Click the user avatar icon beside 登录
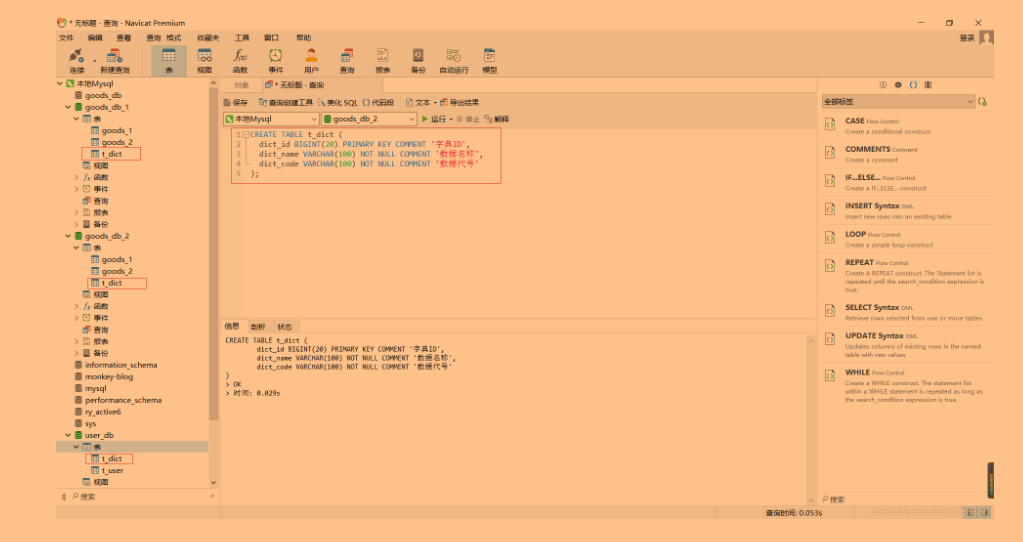The height and width of the screenshot is (542, 1023). tap(986, 38)
